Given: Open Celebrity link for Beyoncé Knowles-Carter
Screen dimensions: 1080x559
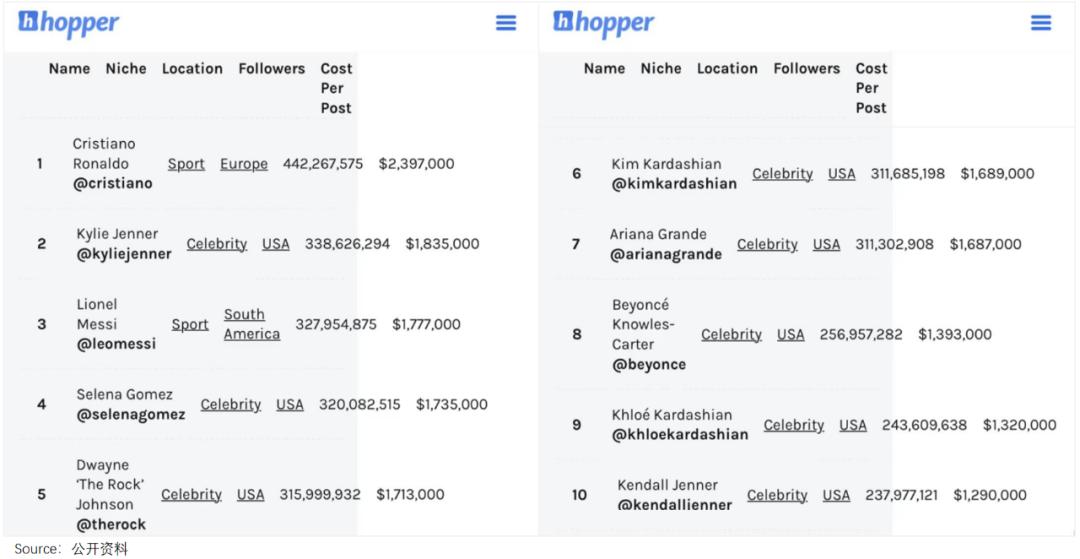Looking at the screenshot, I should tap(731, 334).
